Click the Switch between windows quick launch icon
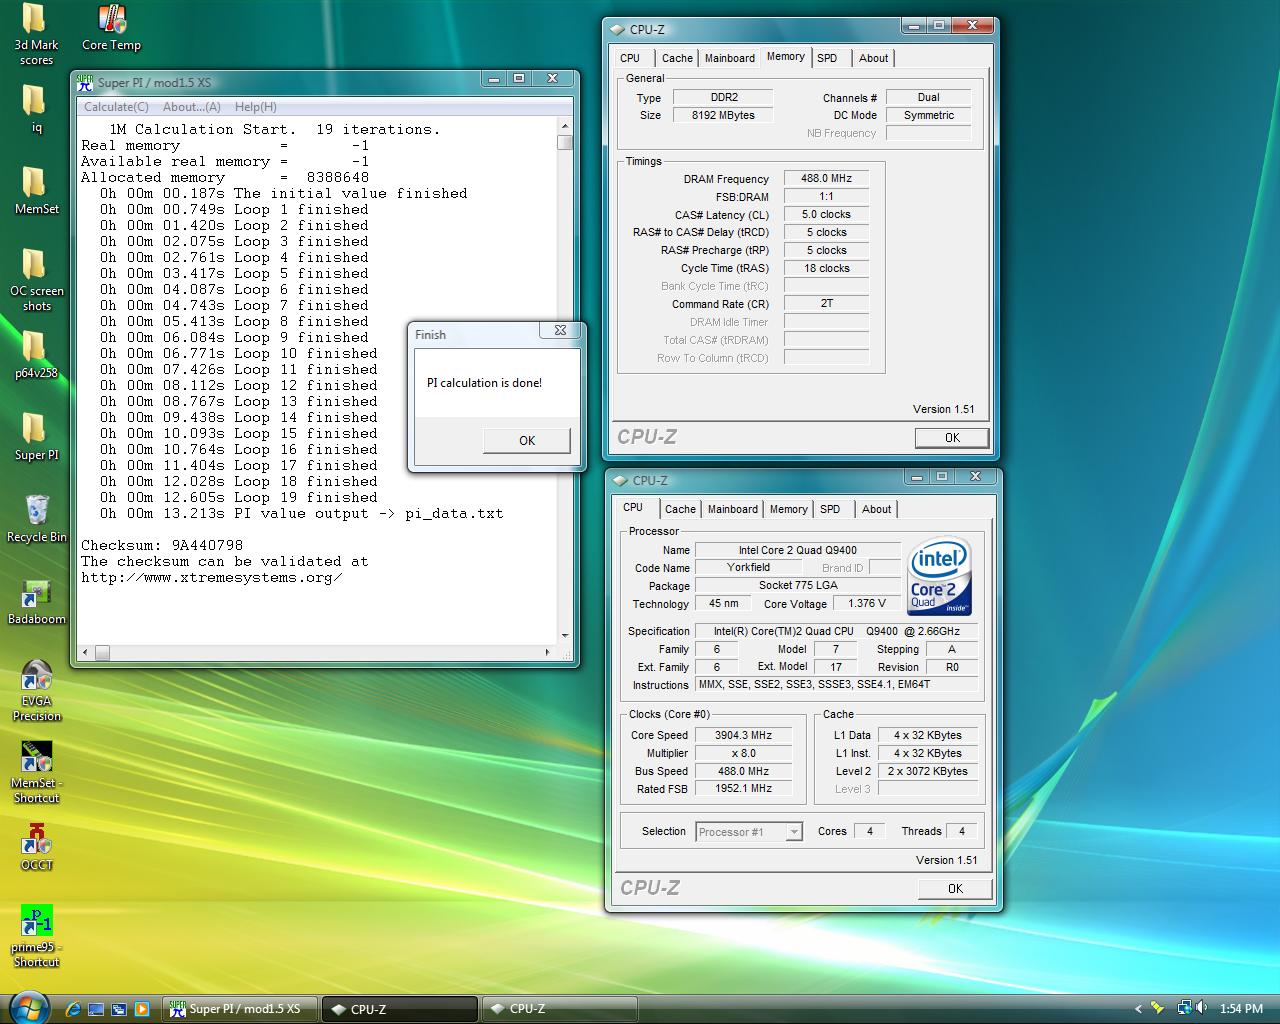 pyautogui.click(x=119, y=1009)
